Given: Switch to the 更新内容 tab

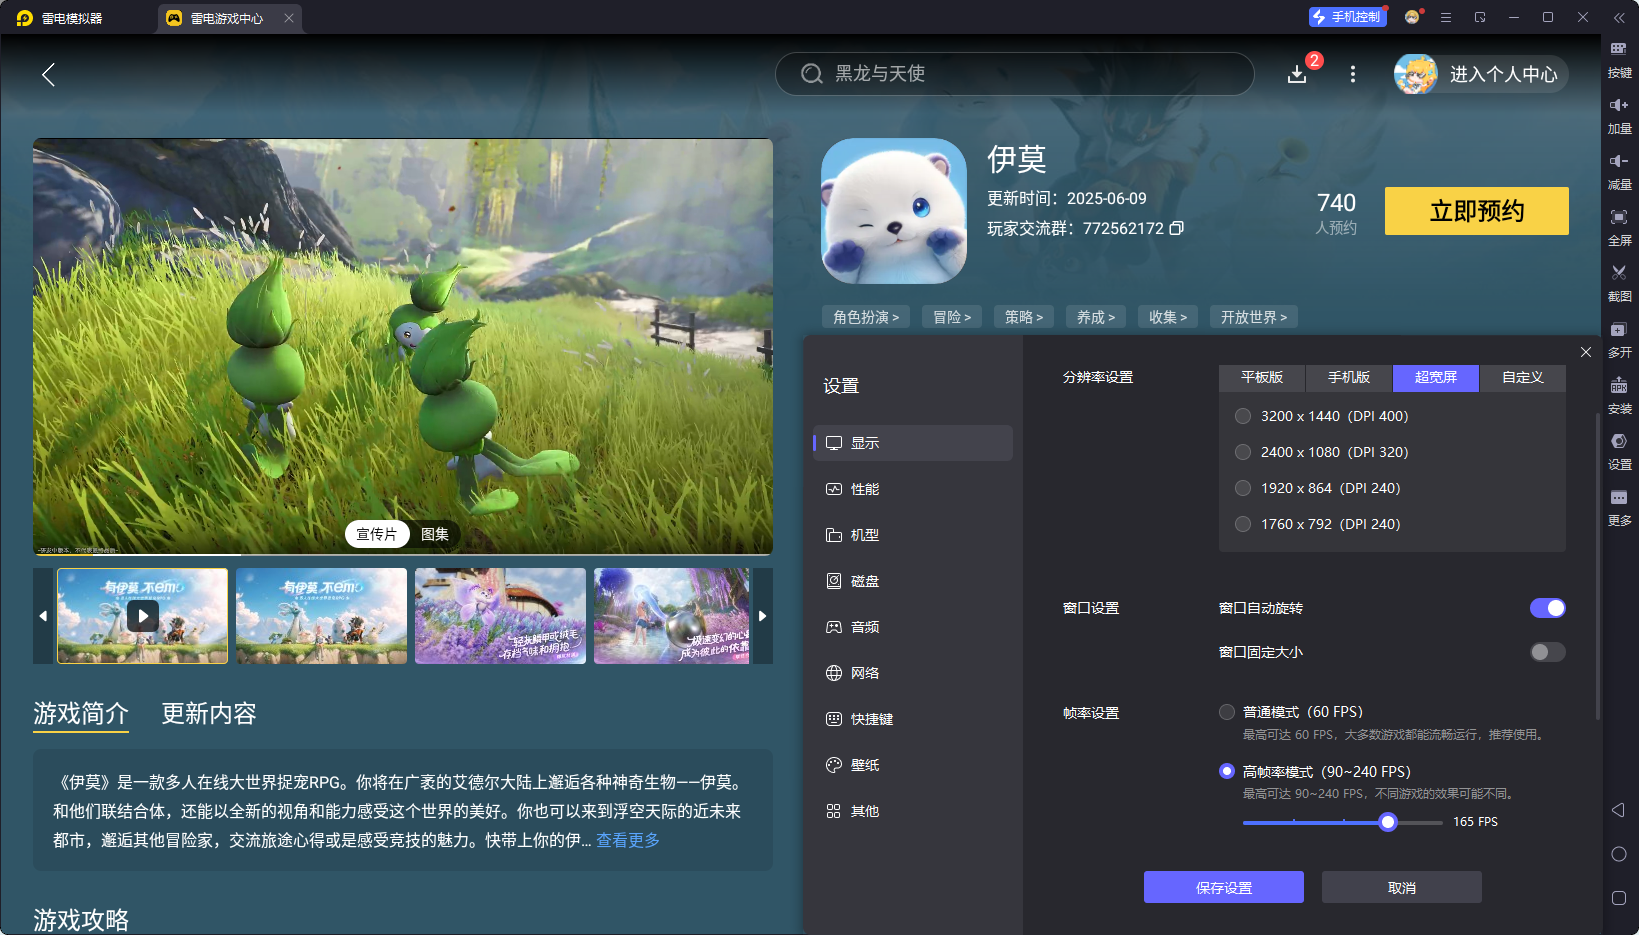Looking at the screenshot, I should coord(208,714).
